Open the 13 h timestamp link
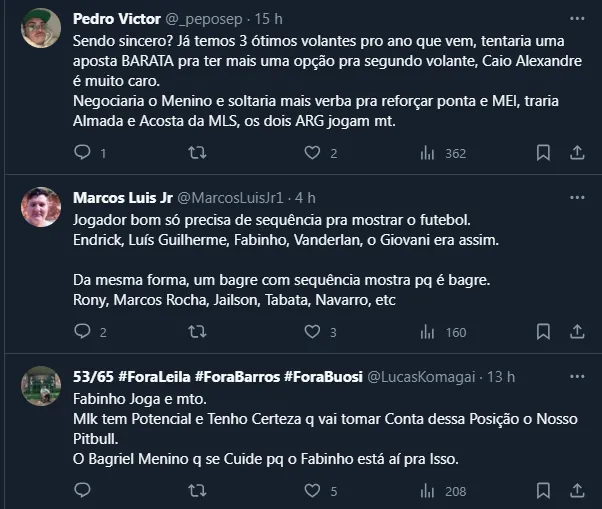602x509 pixels. (x=500, y=377)
